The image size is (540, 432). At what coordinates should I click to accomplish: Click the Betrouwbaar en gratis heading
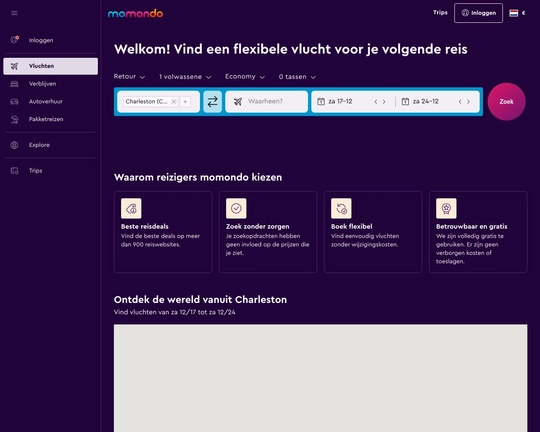pyautogui.click(x=471, y=226)
